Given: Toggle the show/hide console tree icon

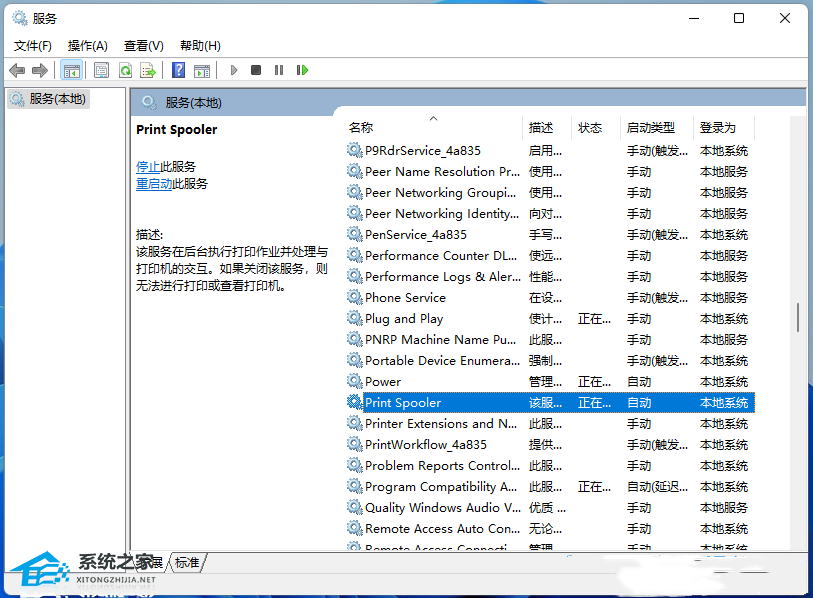Looking at the screenshot, I should pyautogui.click(x=72, y=70).
